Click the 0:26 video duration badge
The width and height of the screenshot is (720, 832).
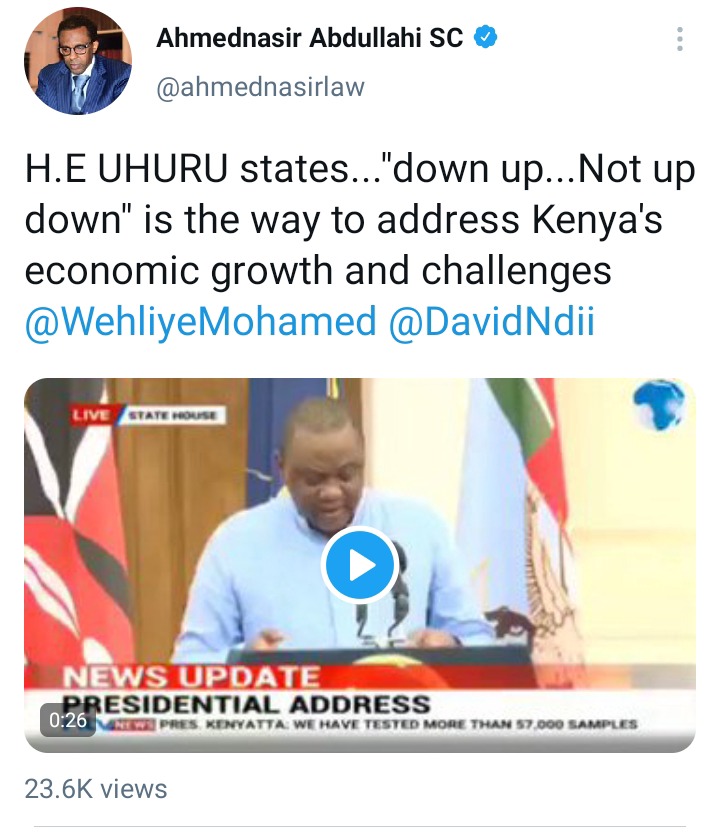point(68,720)
